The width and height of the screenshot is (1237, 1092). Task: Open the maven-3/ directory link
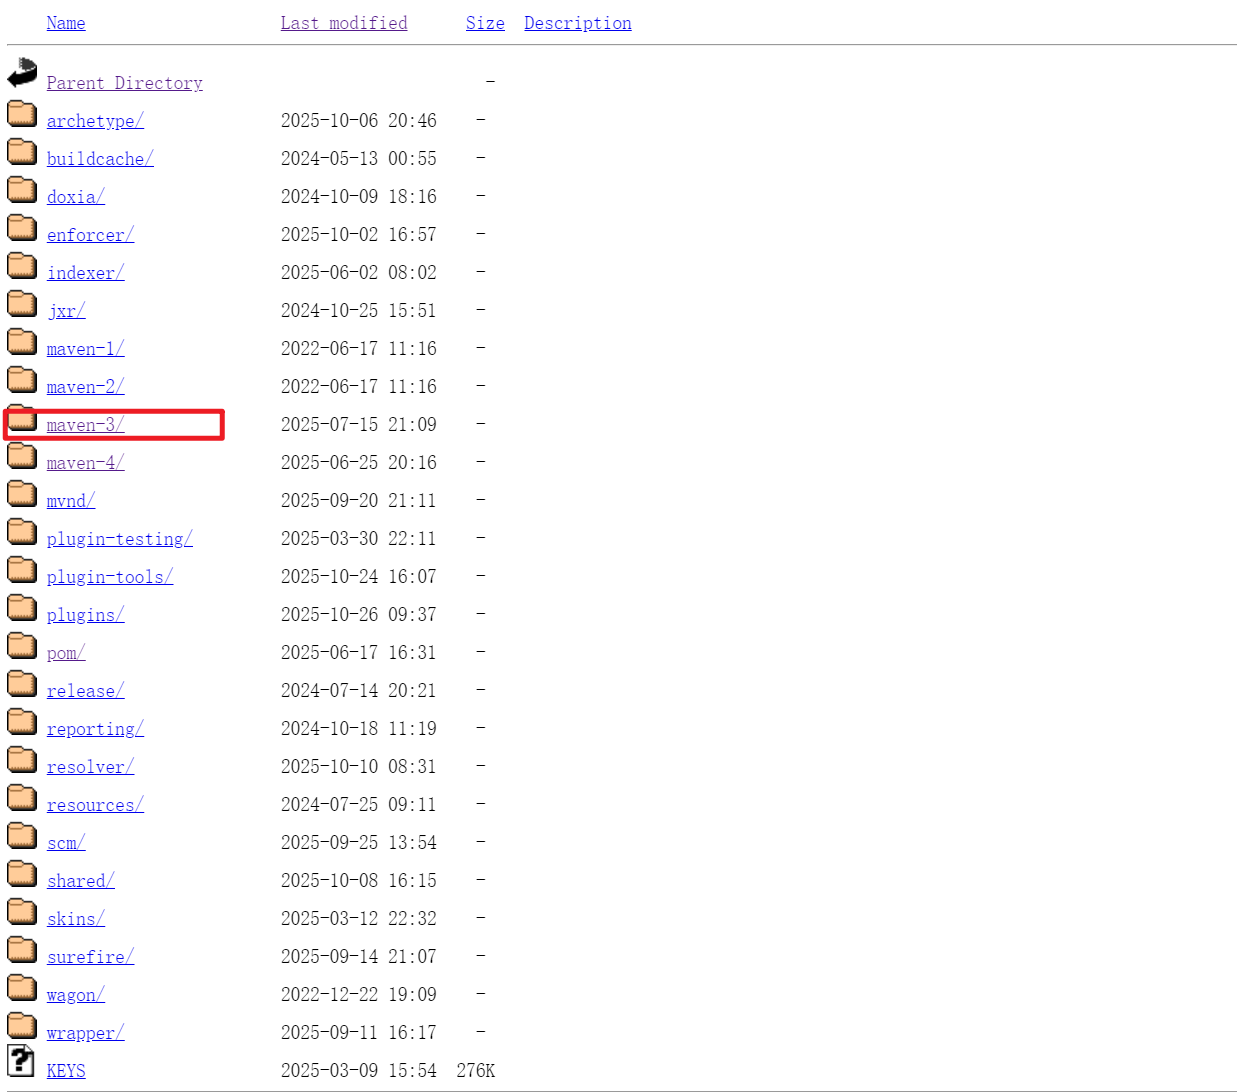coord(85,425)
